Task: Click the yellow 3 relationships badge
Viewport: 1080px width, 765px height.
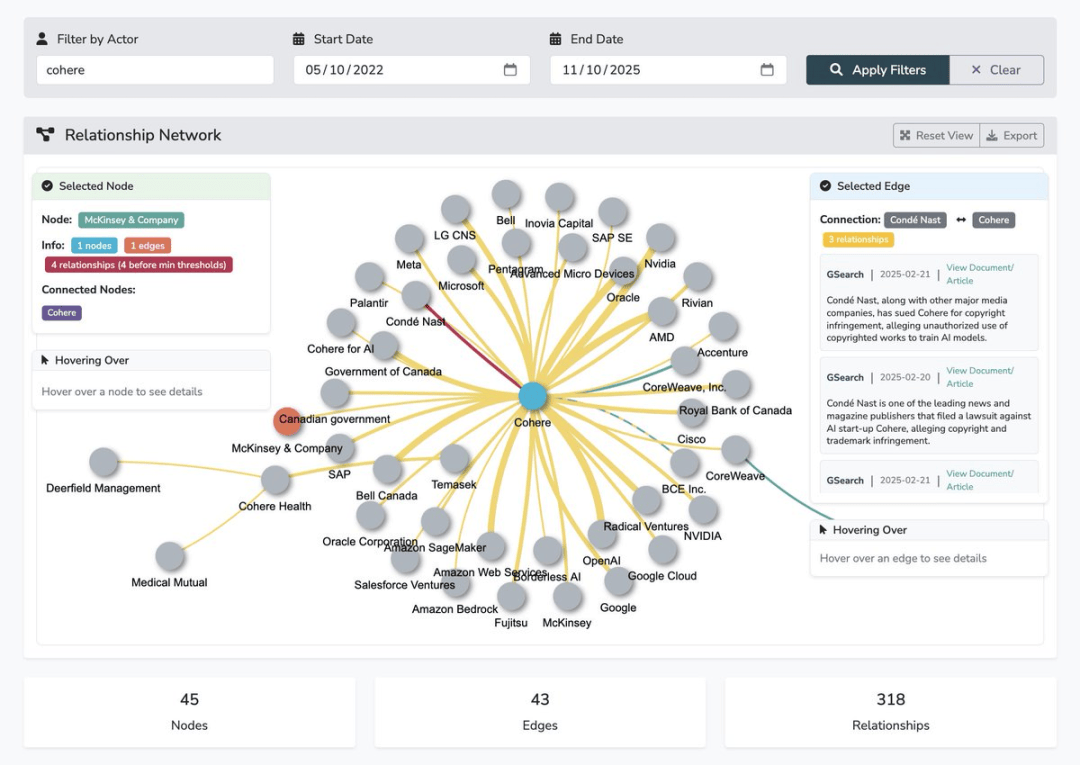Action: click(x=858, y=240)
